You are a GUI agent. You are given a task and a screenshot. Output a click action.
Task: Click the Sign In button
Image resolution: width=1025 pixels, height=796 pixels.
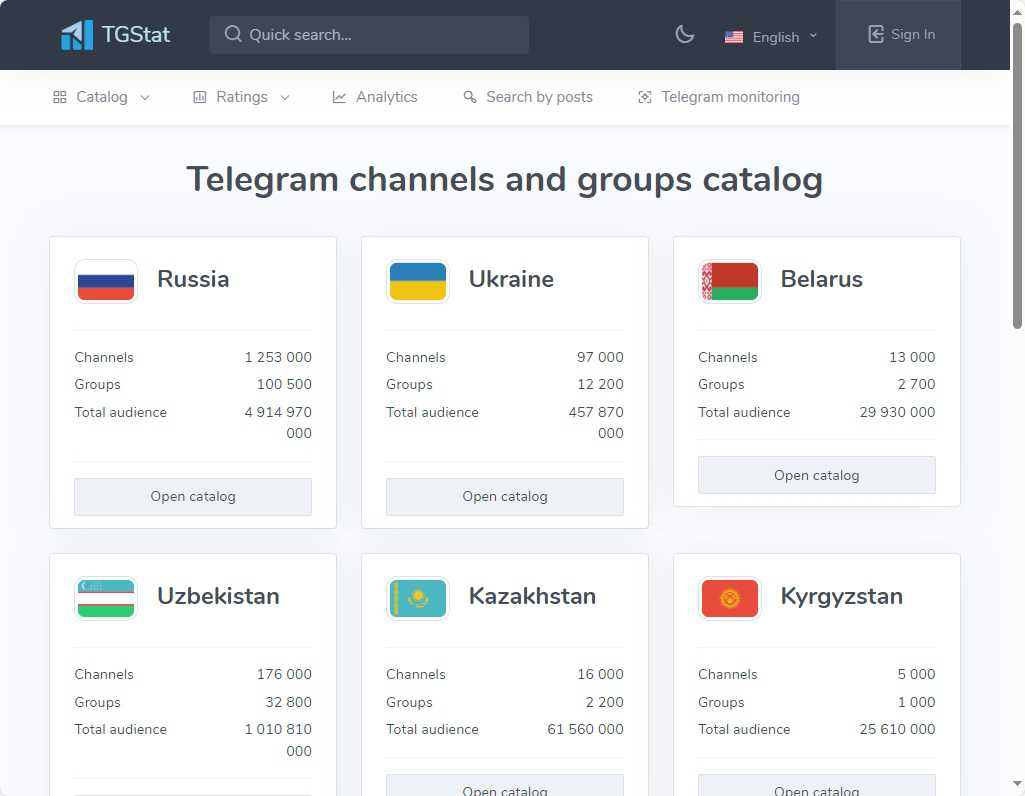(899, 35)
